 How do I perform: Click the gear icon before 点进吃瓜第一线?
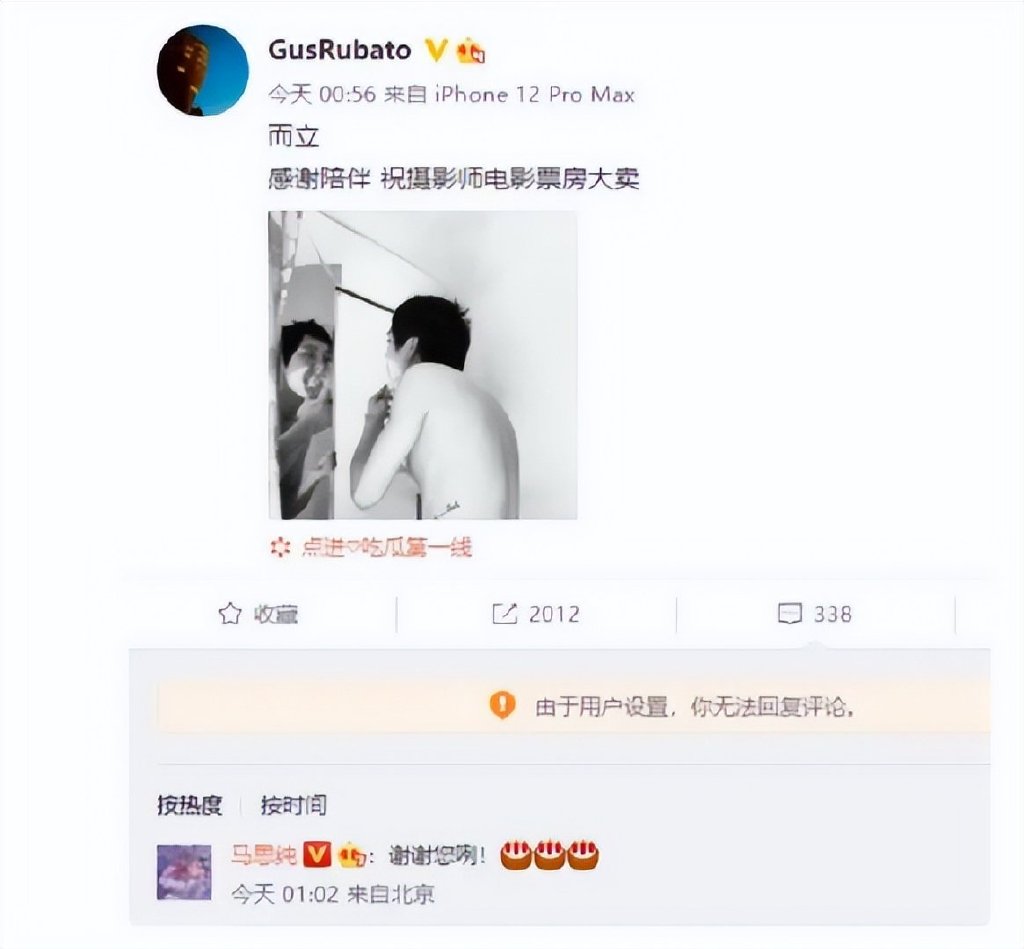[x=280, y=547]
